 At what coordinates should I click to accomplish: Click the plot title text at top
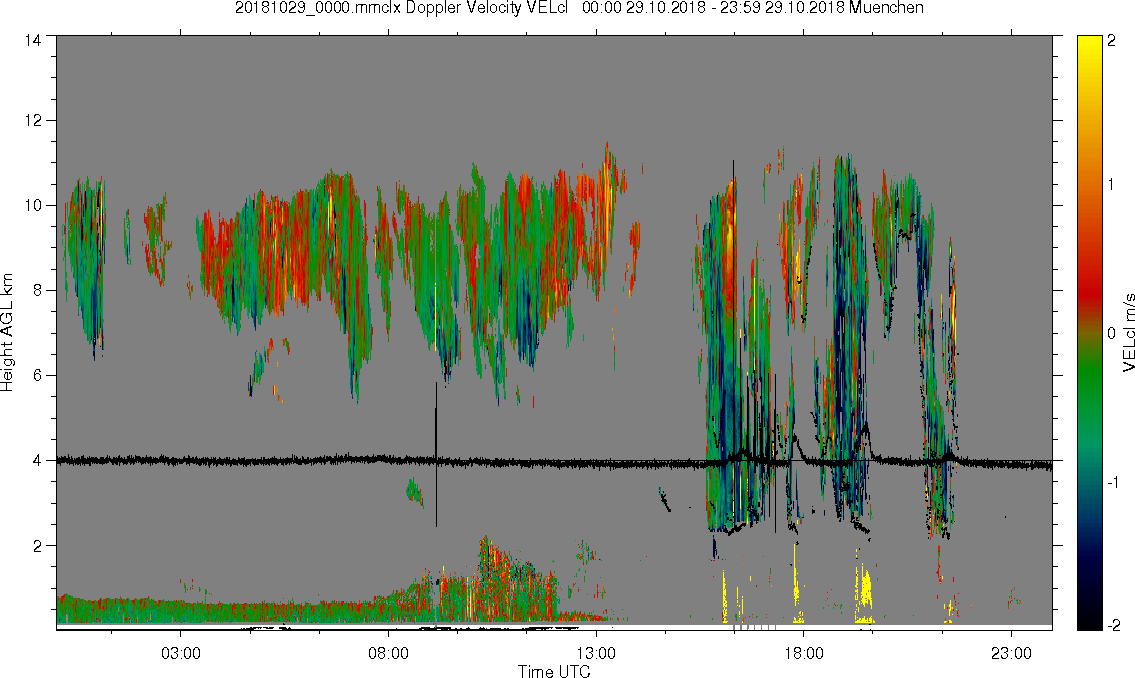click(x=579, y=8)
